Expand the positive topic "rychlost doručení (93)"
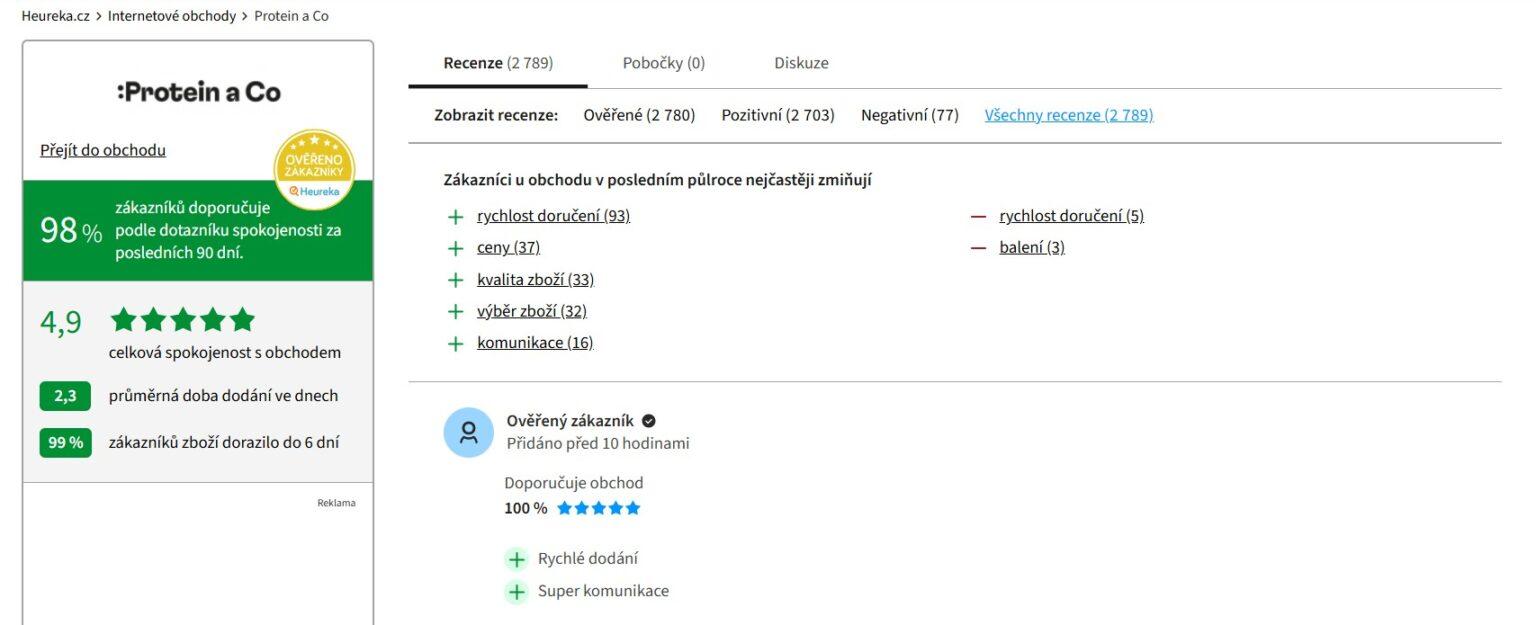 click(x=554, y=215)
